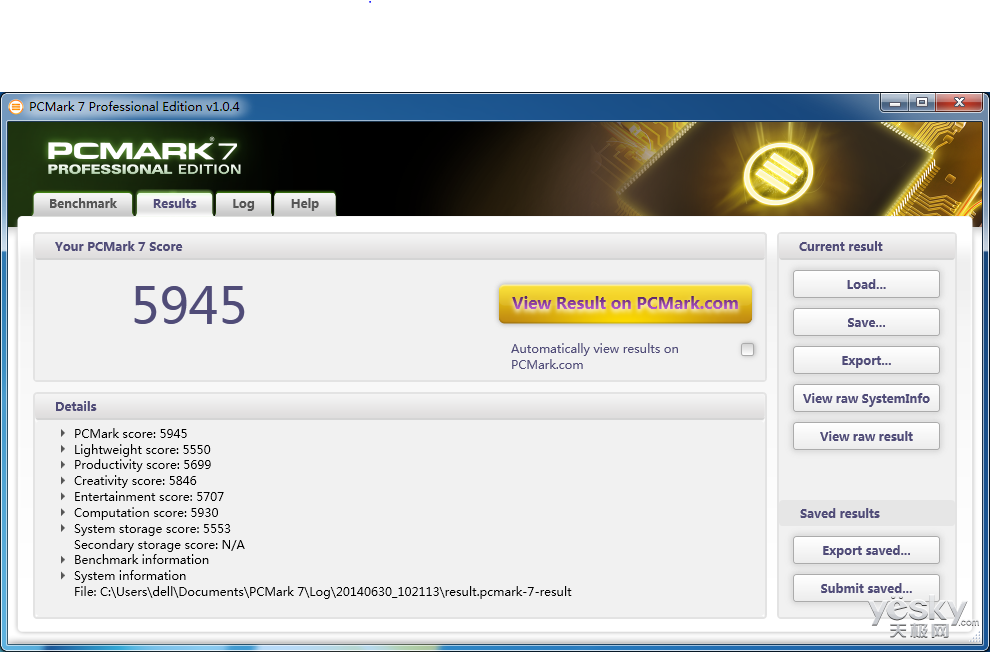Close the PCMark 7 window
The image size is (990, 652).
[959, 102]
